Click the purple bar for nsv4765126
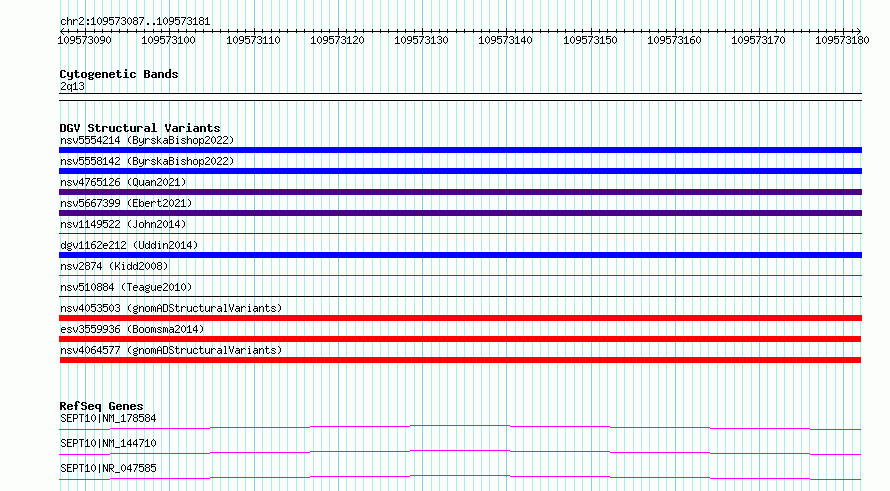890x491 pixels. (x=460, y=192)
